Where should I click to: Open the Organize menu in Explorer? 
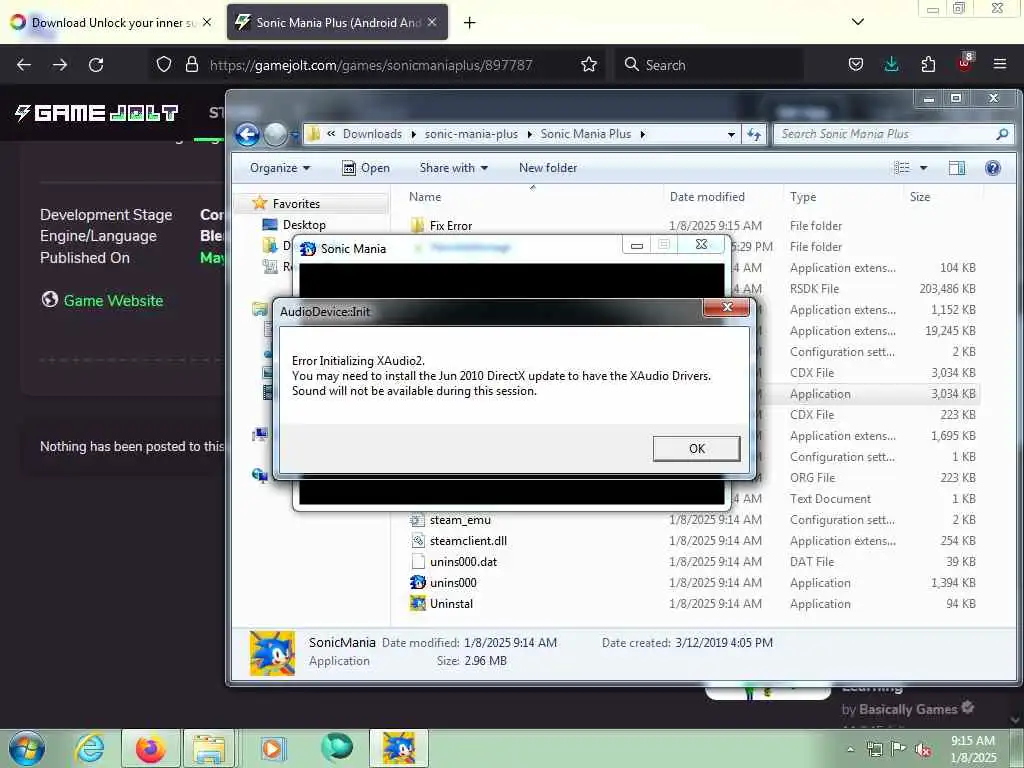tap(280, 168)
